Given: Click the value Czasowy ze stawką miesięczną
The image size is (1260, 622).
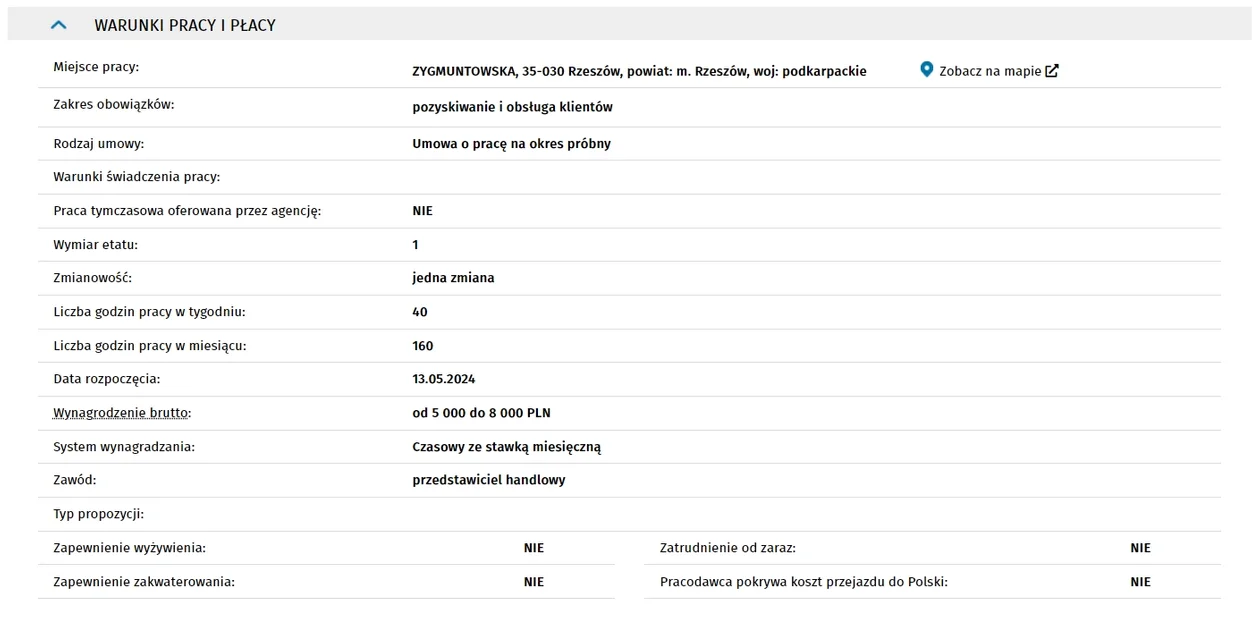Looking at the screenshot, I should point(507,447).
